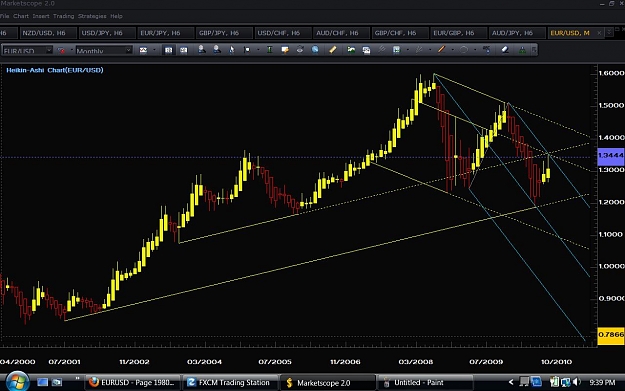Switch to GBP/CHF, H6 chart tab

[x=399, y=33]
